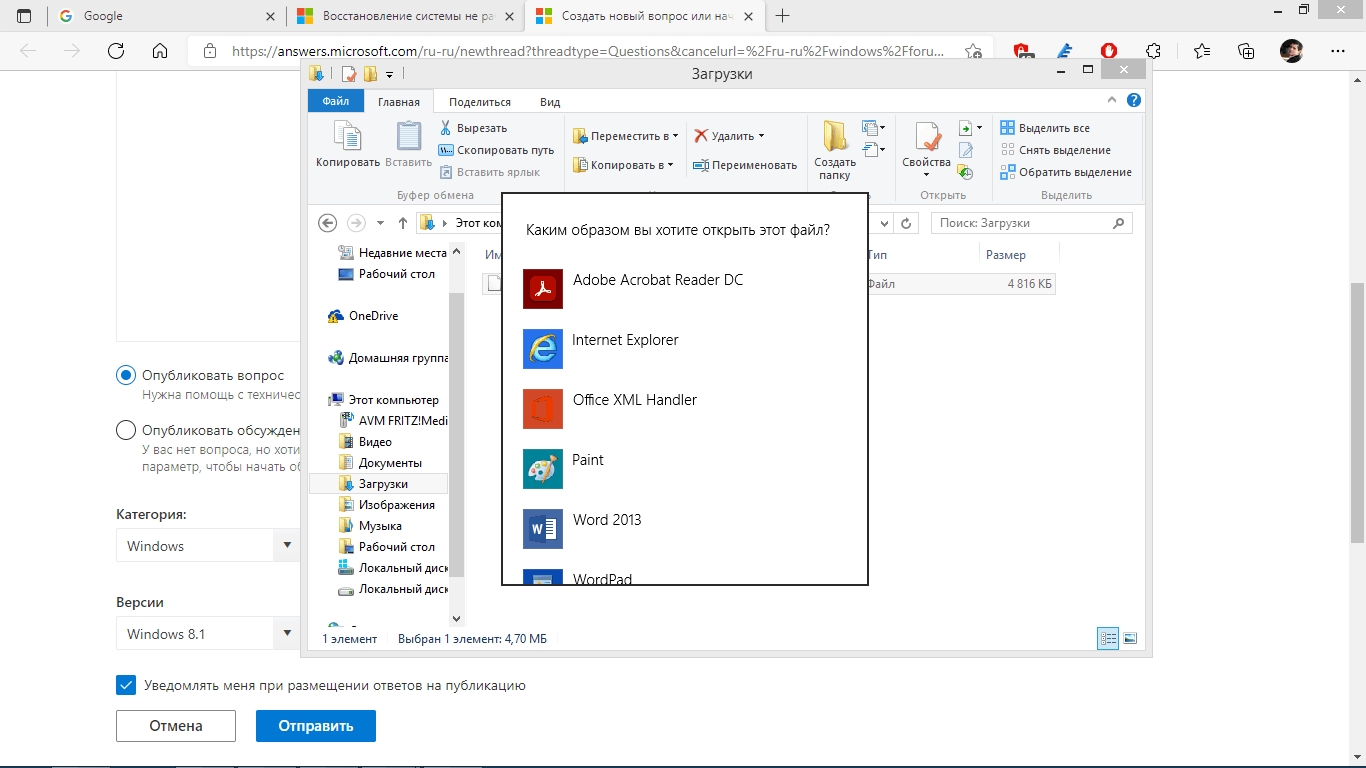
Task: Click browser home button
Action: tap(159, 51)
